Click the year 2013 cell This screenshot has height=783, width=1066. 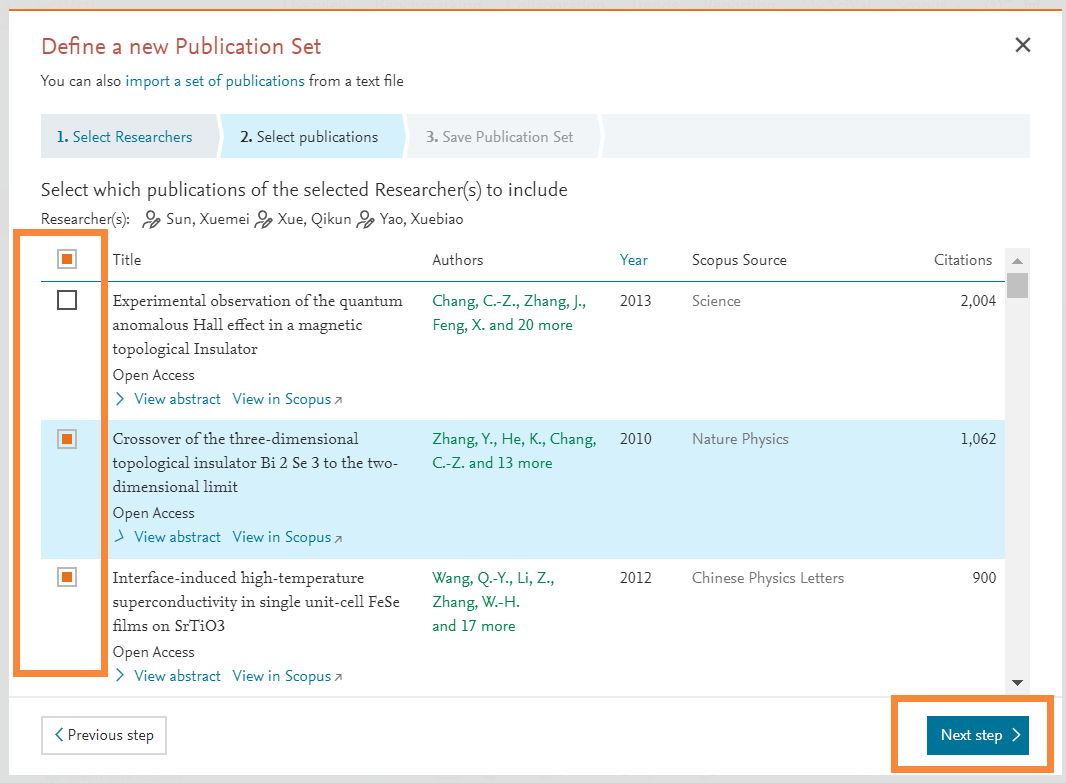pyautogui.click(x=635, y=301)
